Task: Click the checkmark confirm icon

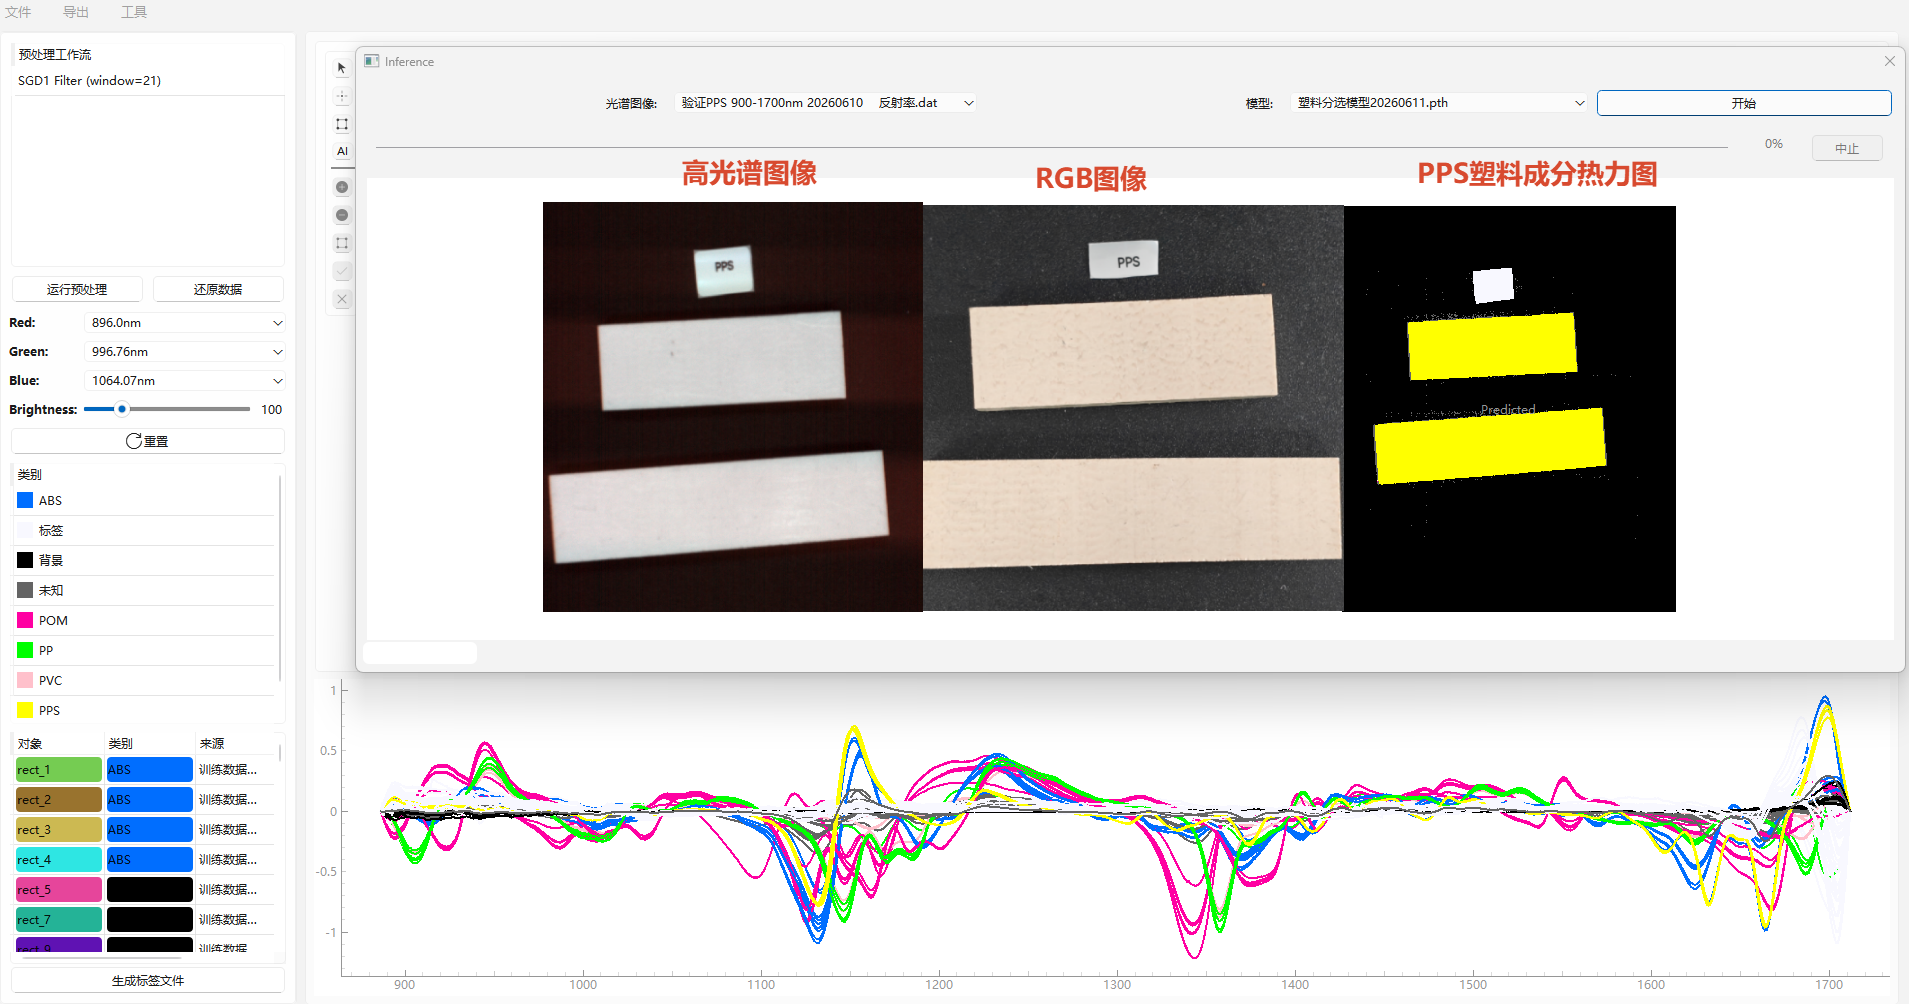Action: (342, 271)
